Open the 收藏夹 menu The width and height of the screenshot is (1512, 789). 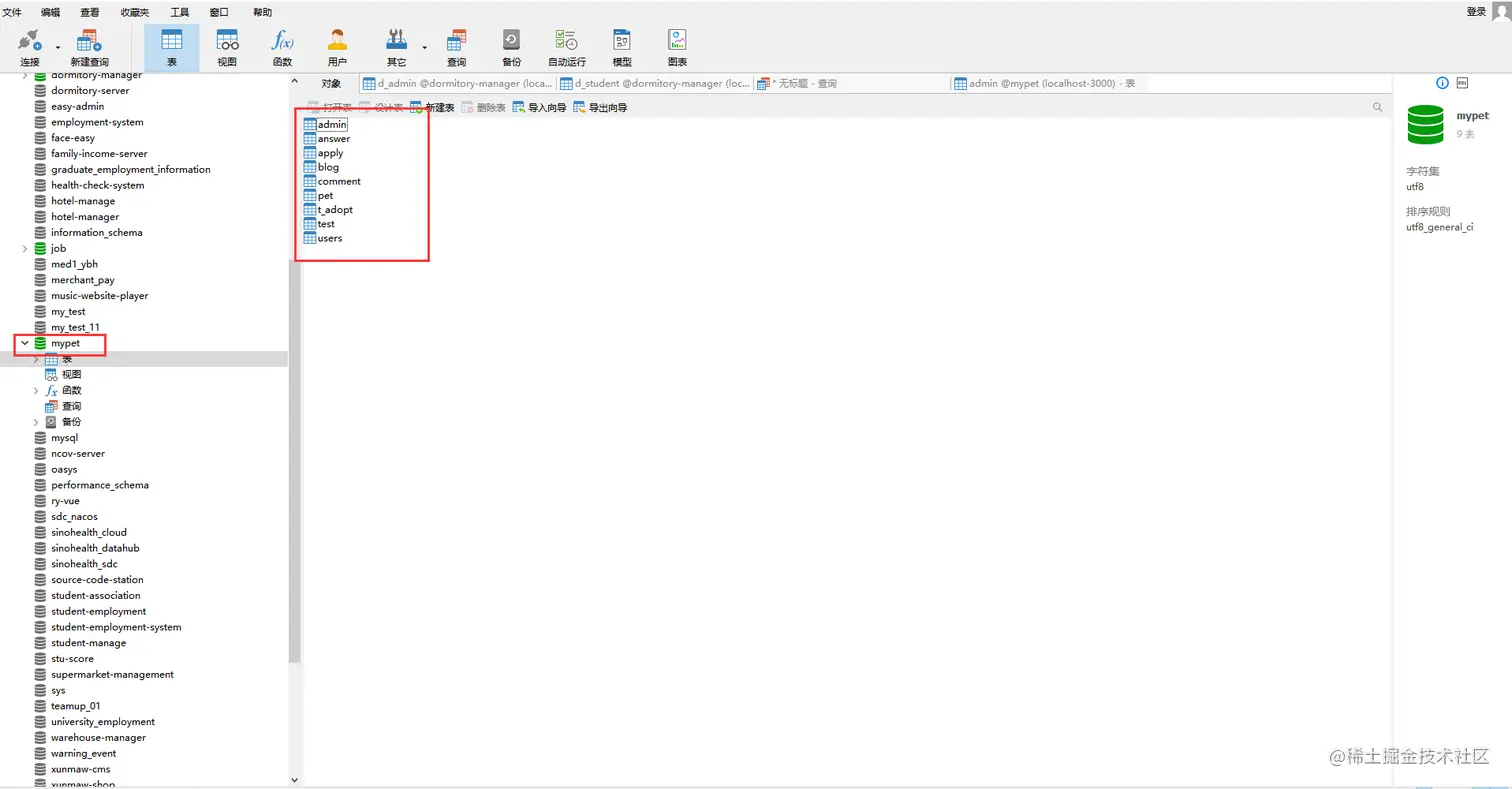(x=136, y=12)
